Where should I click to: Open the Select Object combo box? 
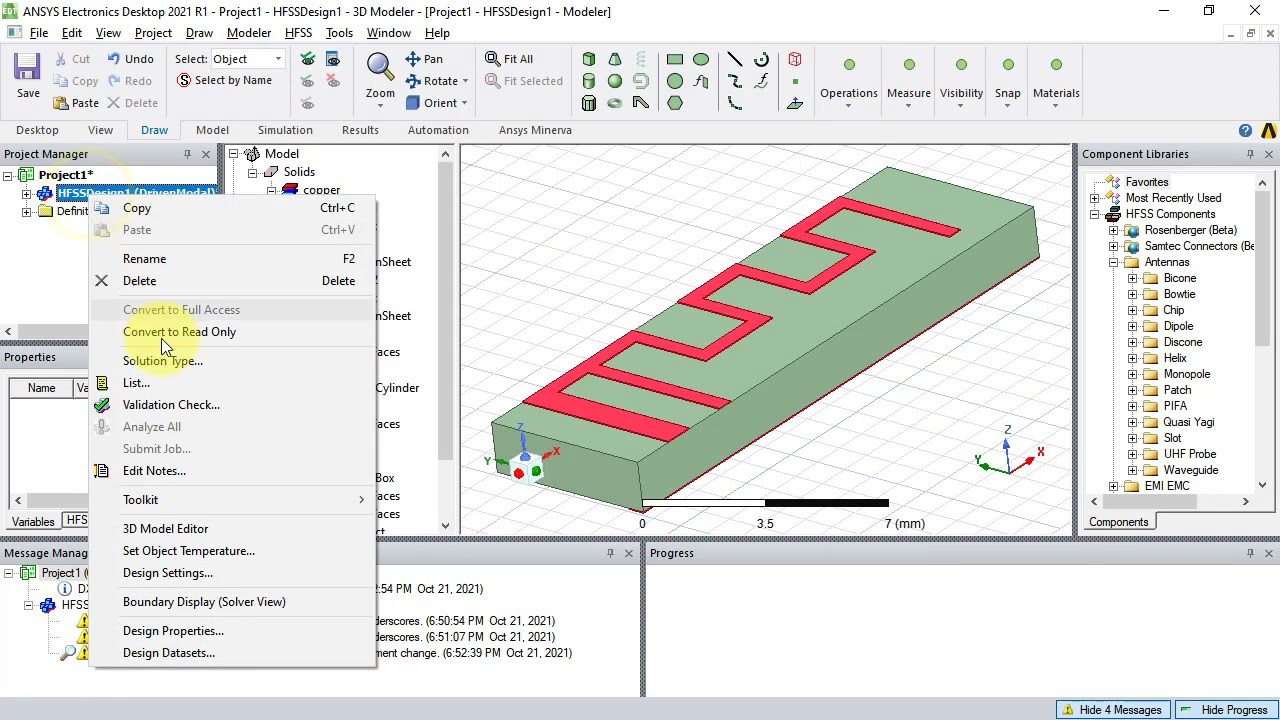pos(247,59)
